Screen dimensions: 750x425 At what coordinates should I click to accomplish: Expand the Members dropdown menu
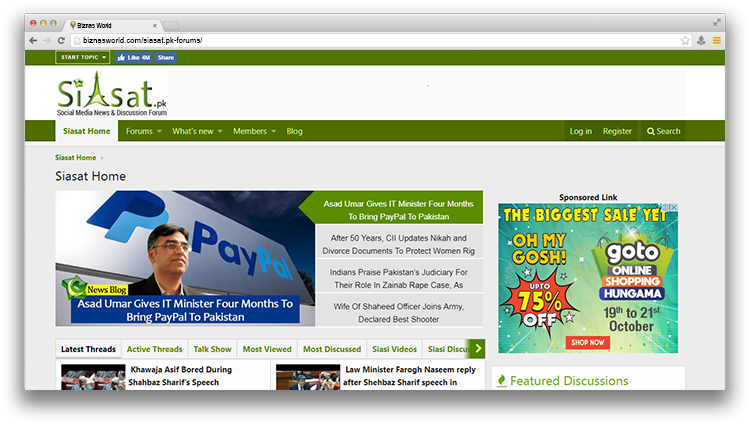[x=255, y=131]
